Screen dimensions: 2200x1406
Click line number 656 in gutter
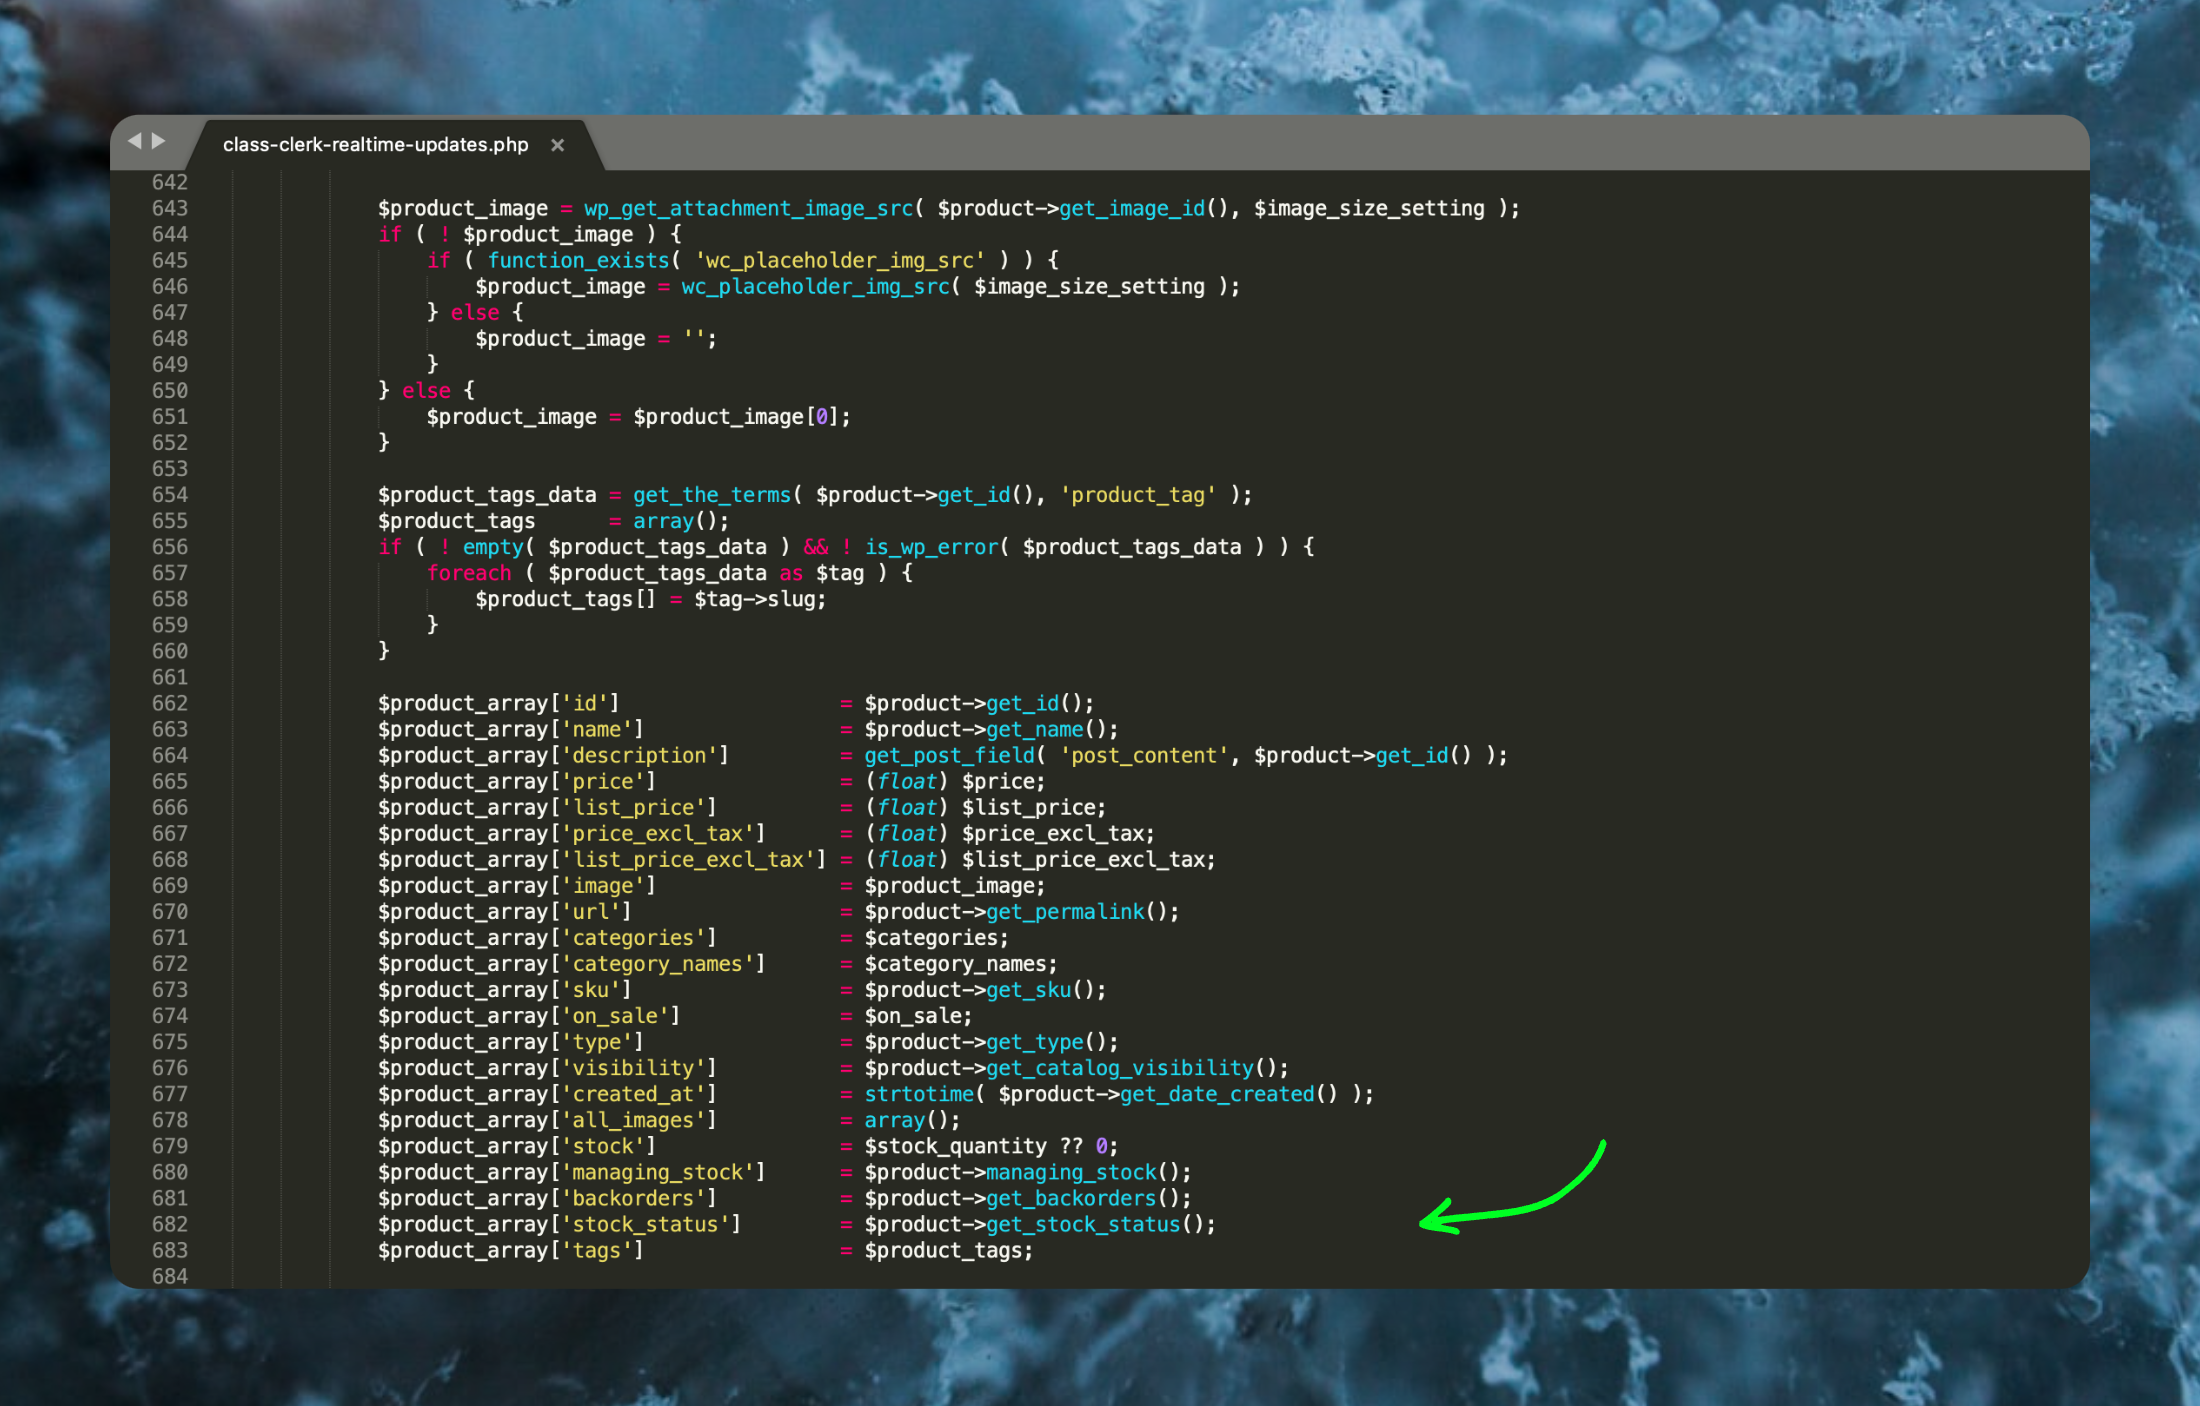[x=169, y=547]
